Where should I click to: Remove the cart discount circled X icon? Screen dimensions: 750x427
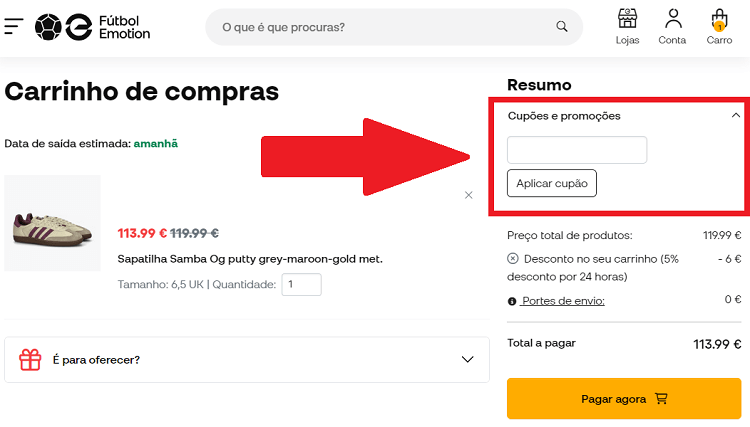pos(513,259)
